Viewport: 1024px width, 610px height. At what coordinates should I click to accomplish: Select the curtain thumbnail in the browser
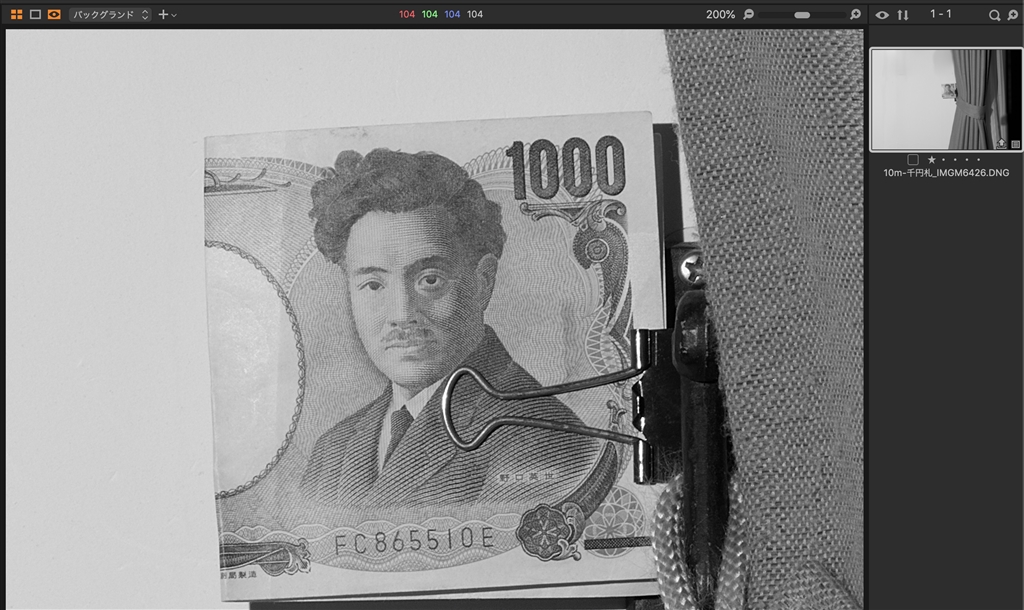[x=946, y=100]
